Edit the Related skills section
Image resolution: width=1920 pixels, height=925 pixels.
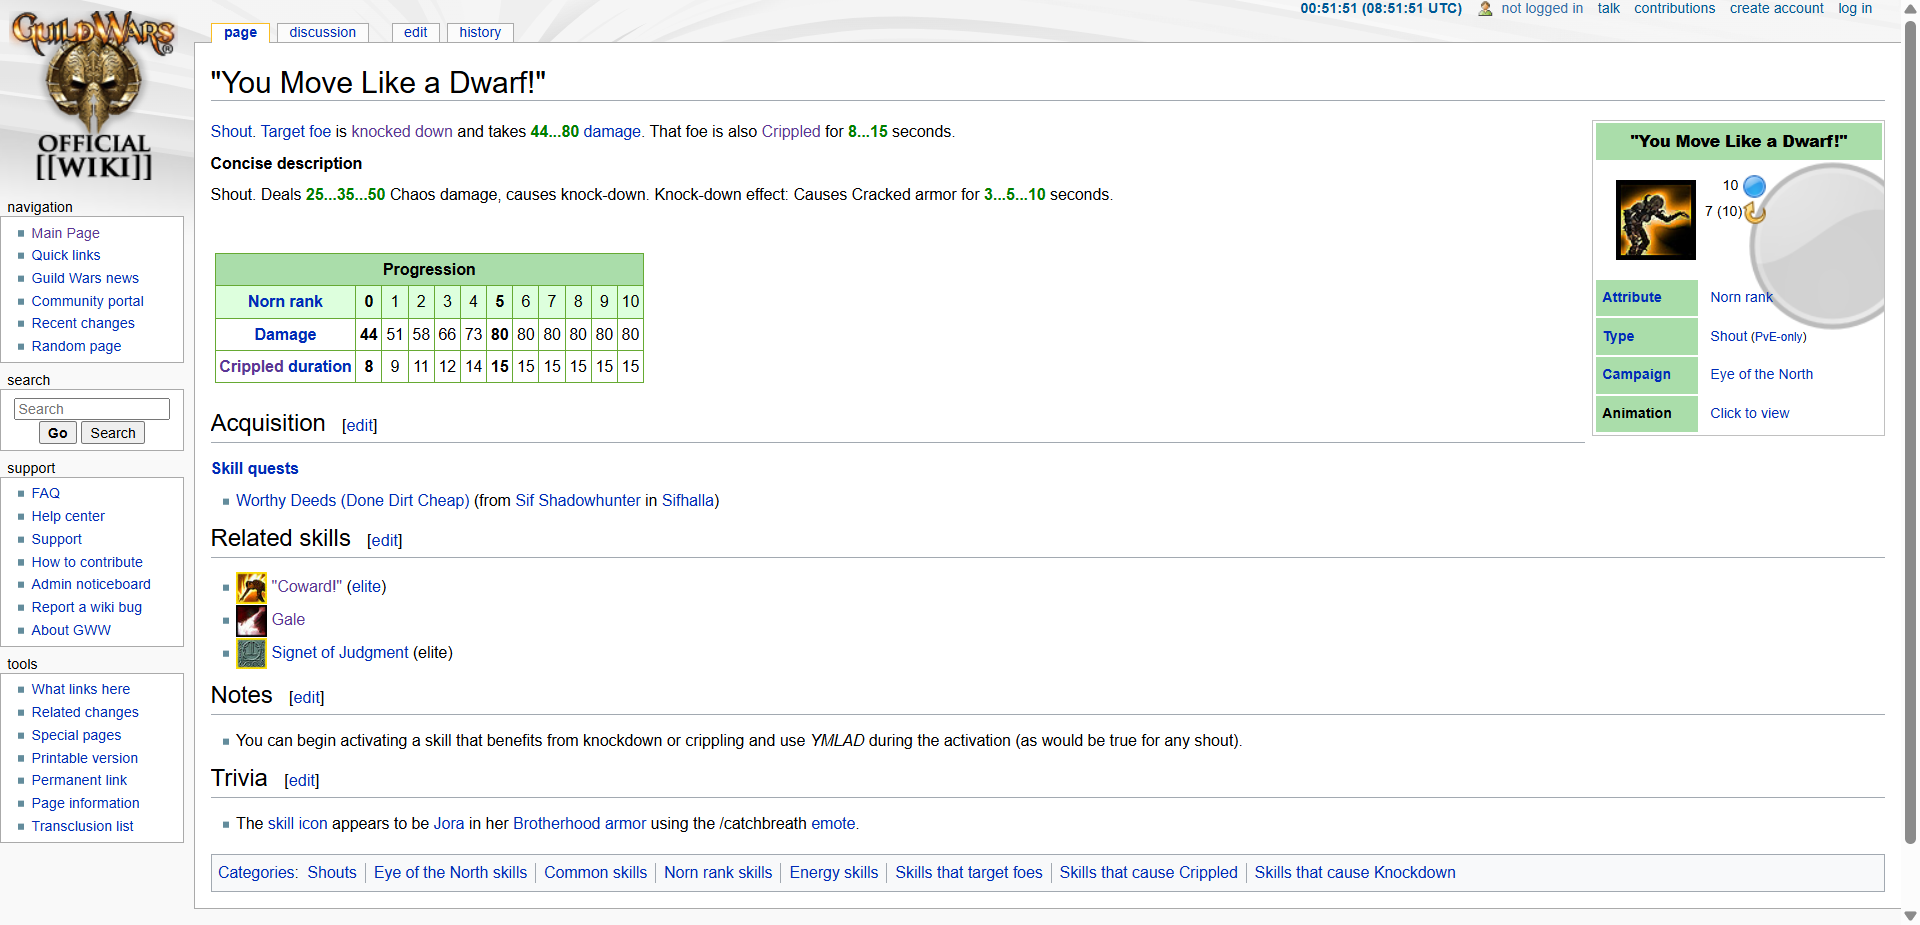(384, 540)
